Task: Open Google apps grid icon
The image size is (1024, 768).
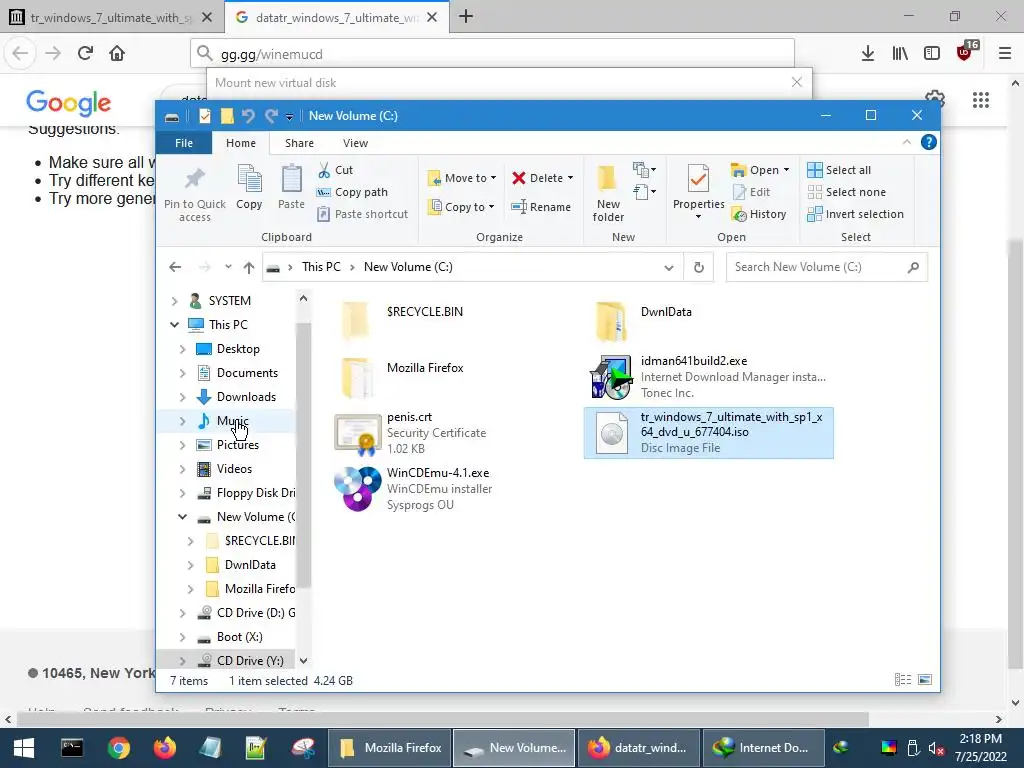Action: [980, 100]
